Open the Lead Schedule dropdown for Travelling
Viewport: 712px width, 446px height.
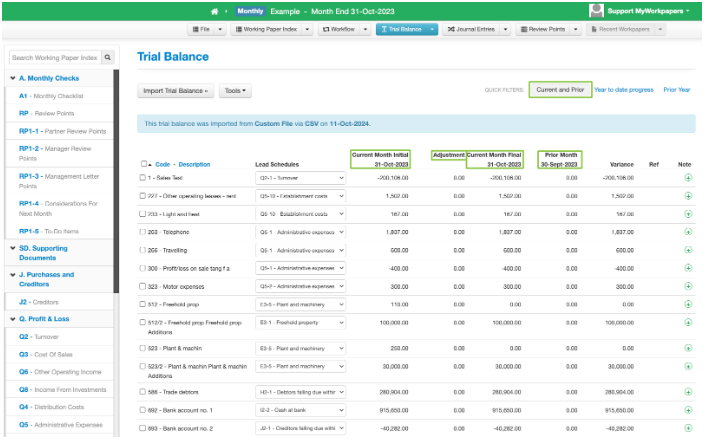300,249
